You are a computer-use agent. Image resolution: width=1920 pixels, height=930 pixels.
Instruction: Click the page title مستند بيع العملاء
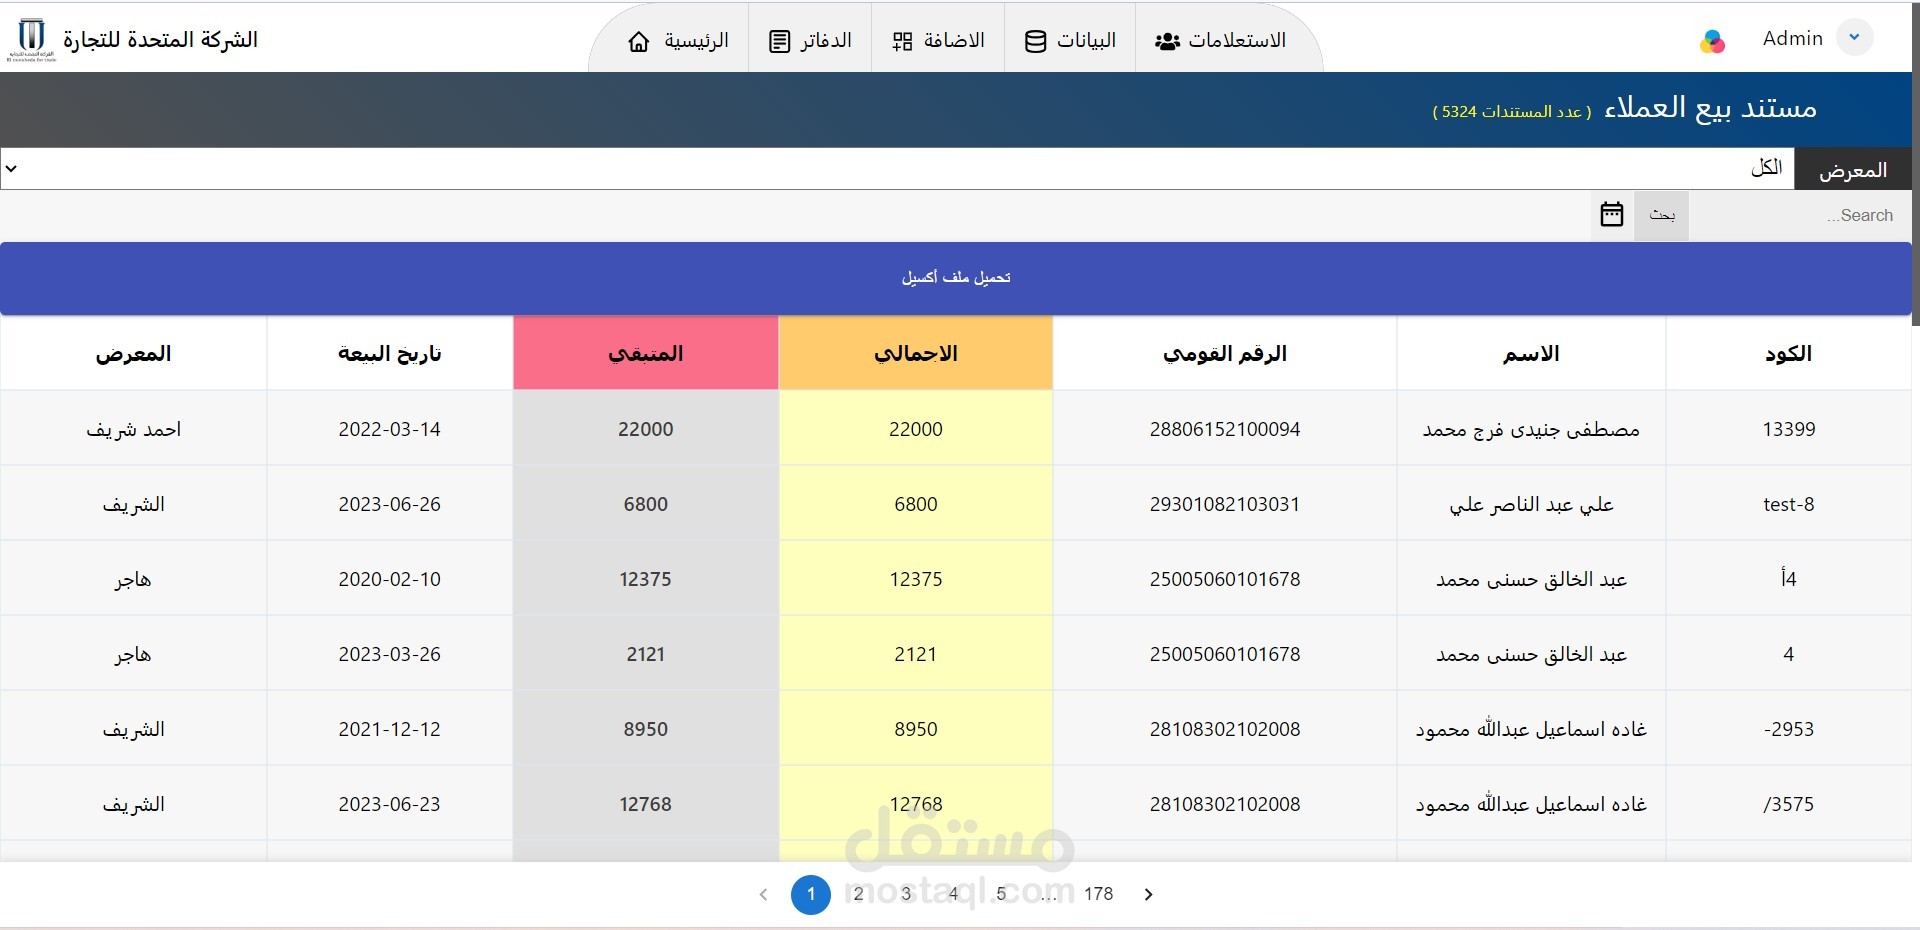pyautogui.click(x=1710, y=107)
